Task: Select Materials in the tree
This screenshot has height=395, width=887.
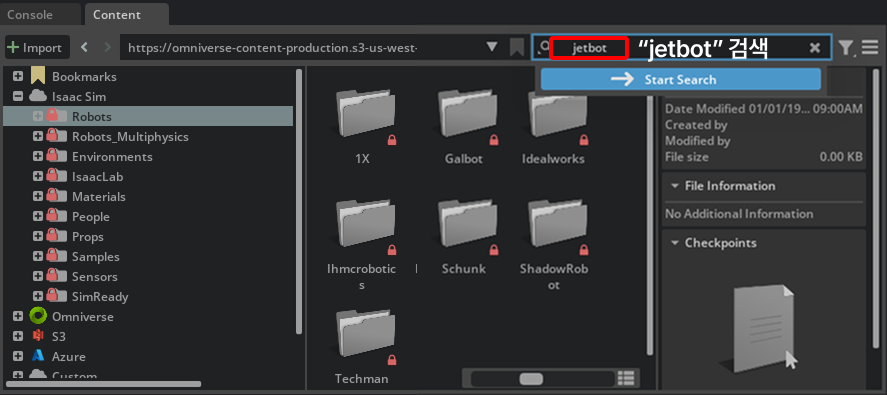Action: 98,196
